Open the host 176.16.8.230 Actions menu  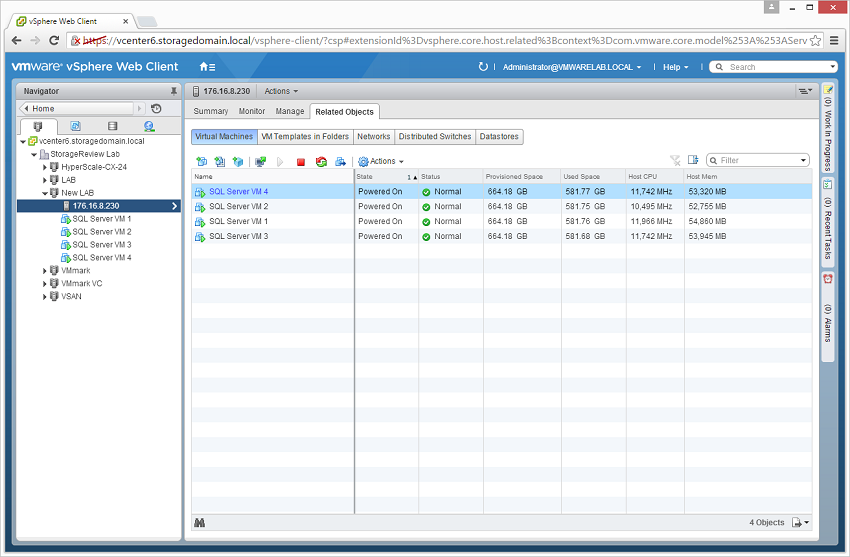281,91
